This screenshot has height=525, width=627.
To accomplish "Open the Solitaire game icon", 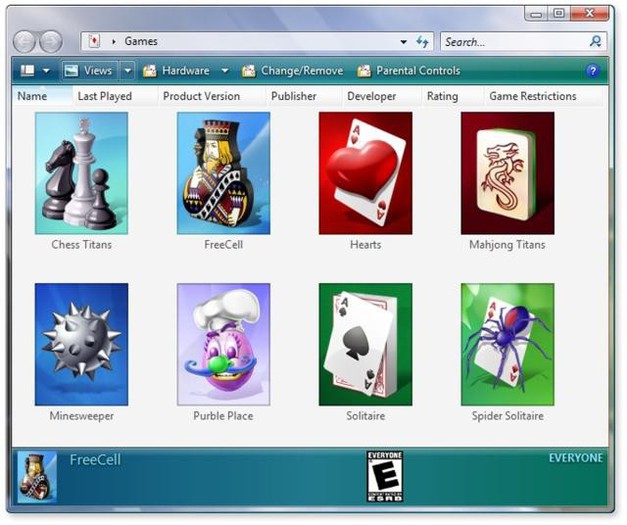I will pos(365,344).
